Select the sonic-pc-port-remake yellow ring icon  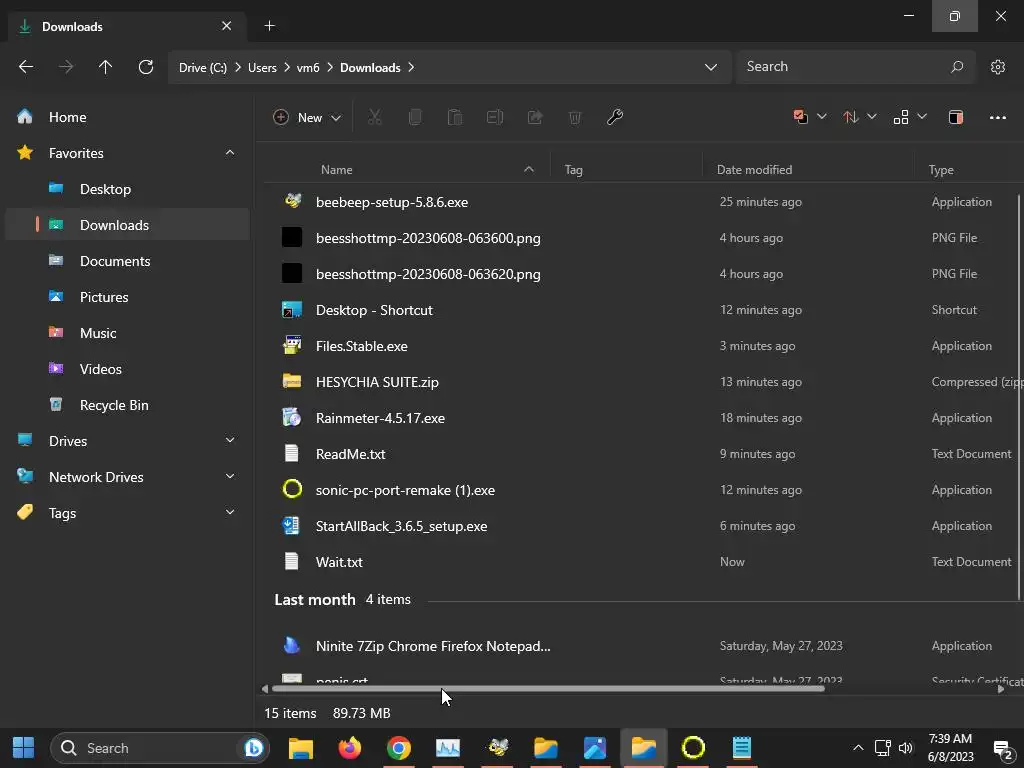292,488
